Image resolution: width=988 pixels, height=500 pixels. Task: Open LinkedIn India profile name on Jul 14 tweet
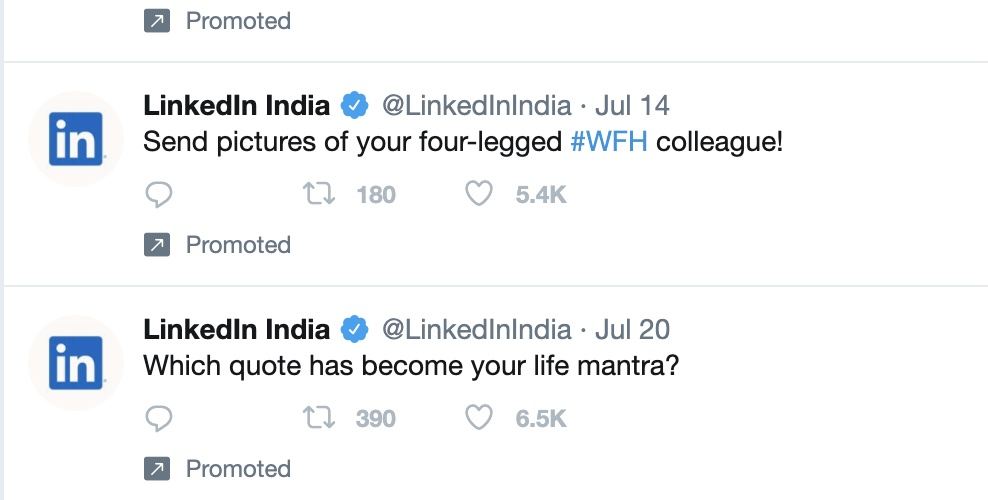(236, 105)
